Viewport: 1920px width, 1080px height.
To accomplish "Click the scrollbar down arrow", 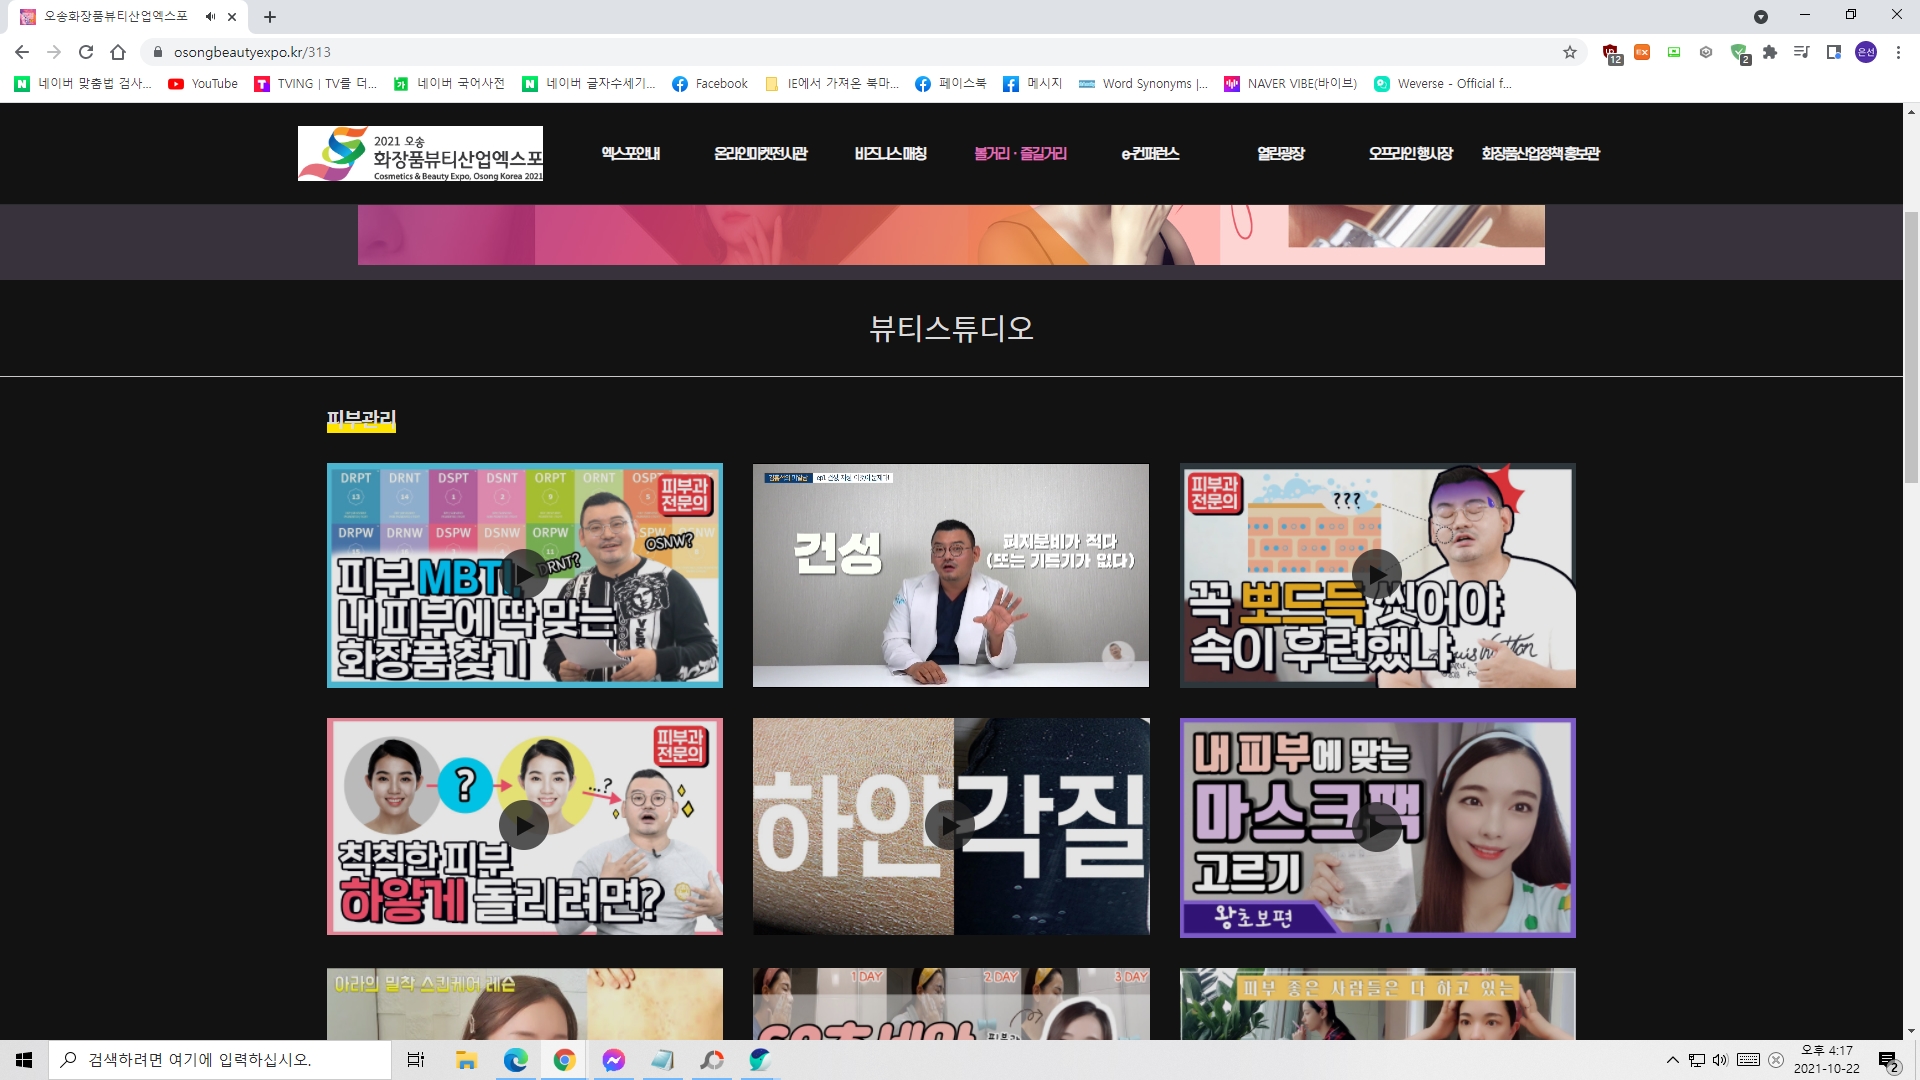I will [x=1911, y=1031].
